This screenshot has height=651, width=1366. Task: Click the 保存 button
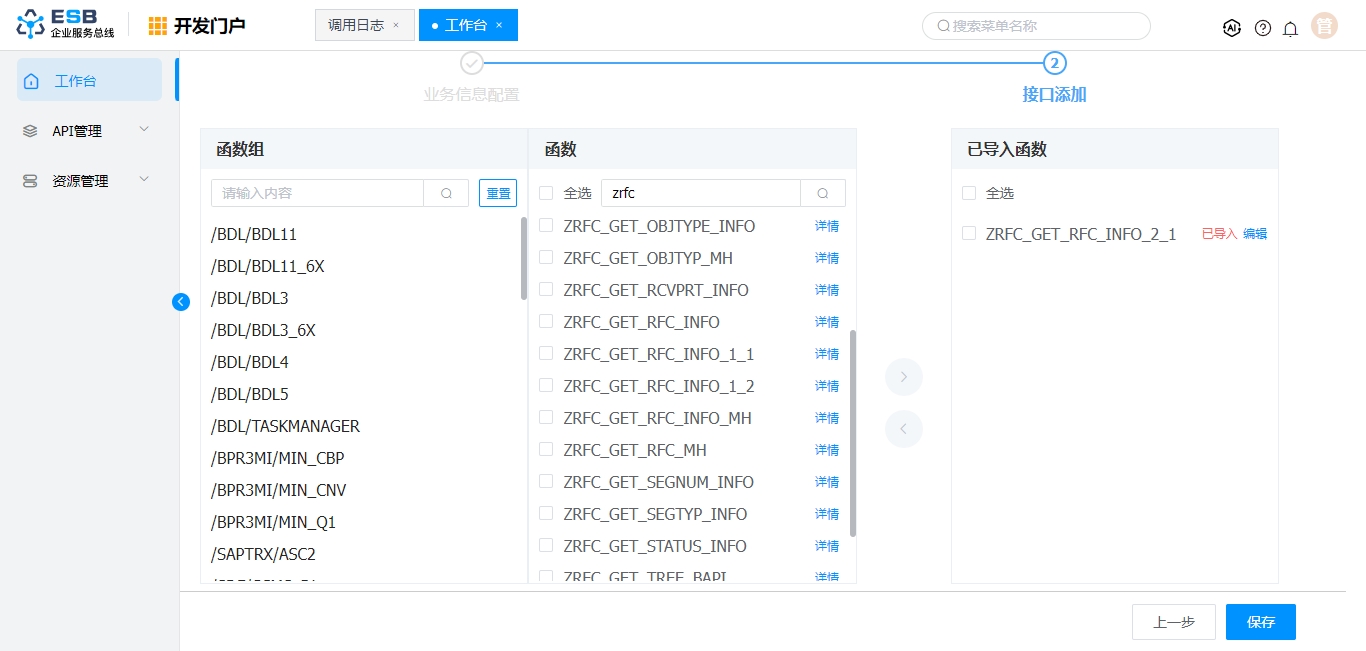coord(1260,622)
